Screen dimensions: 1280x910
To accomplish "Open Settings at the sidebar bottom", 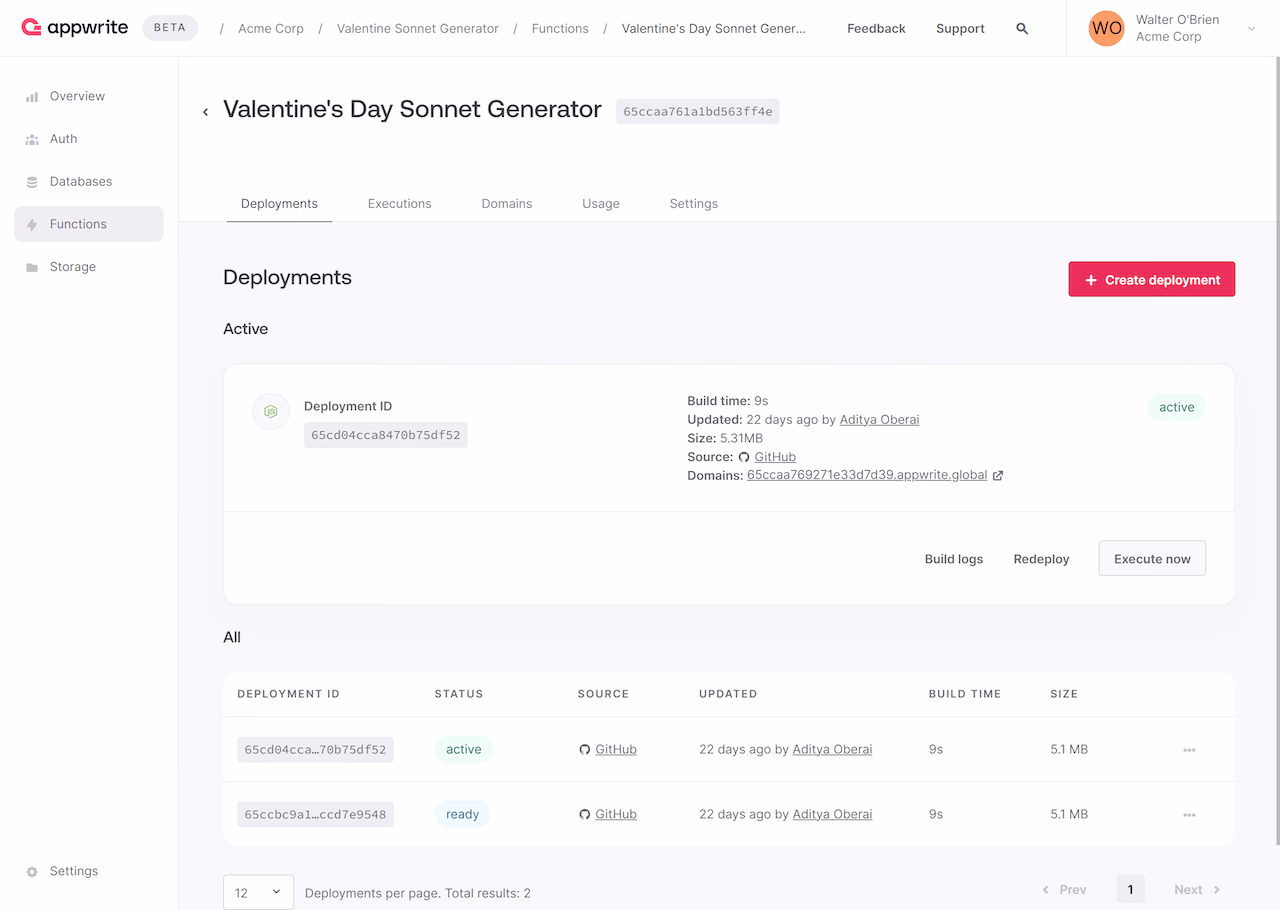I will pos(89,871).
